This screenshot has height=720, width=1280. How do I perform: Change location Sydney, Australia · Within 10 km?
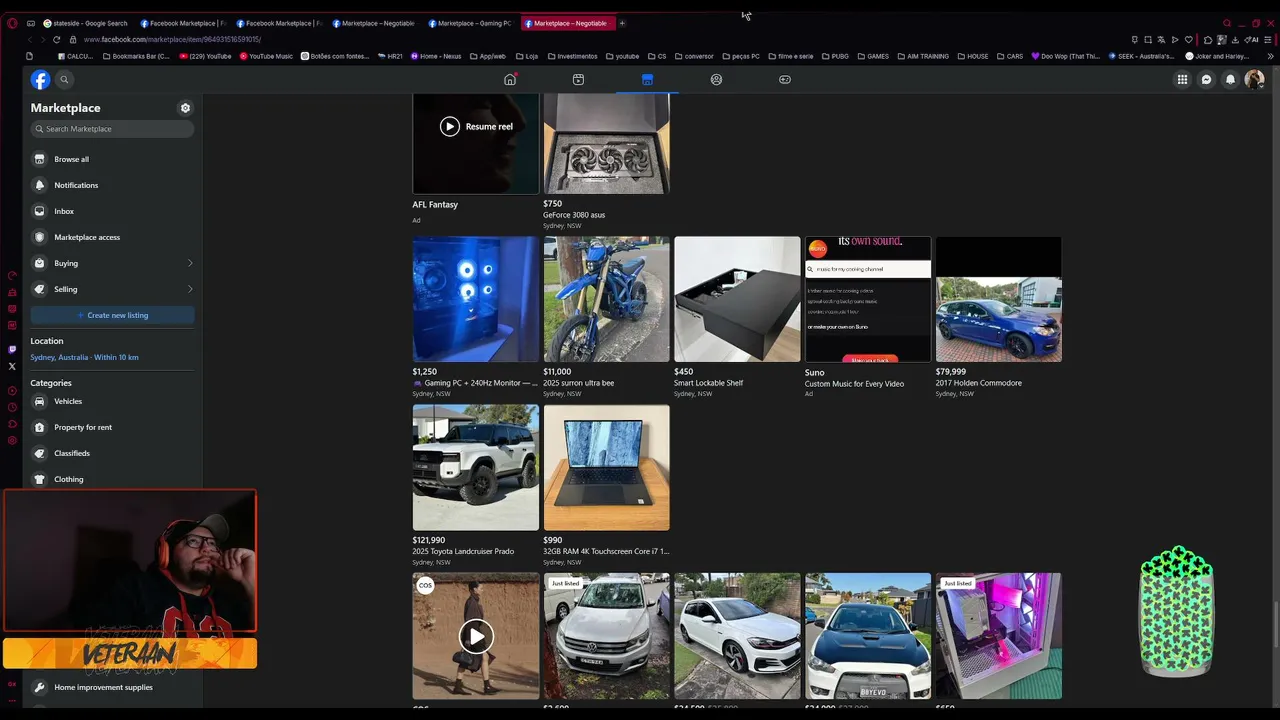click(x=84, y=357)
